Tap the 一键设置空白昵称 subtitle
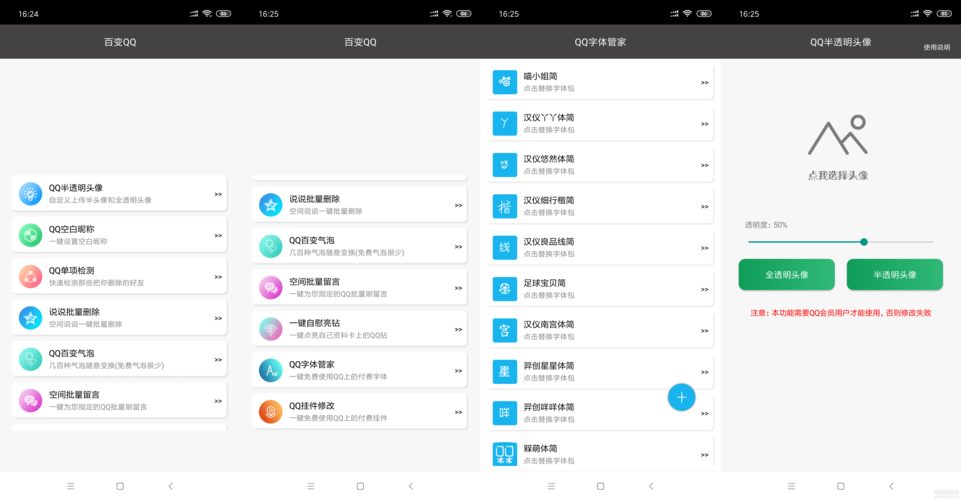961x500 pixels. coord(78,241)
